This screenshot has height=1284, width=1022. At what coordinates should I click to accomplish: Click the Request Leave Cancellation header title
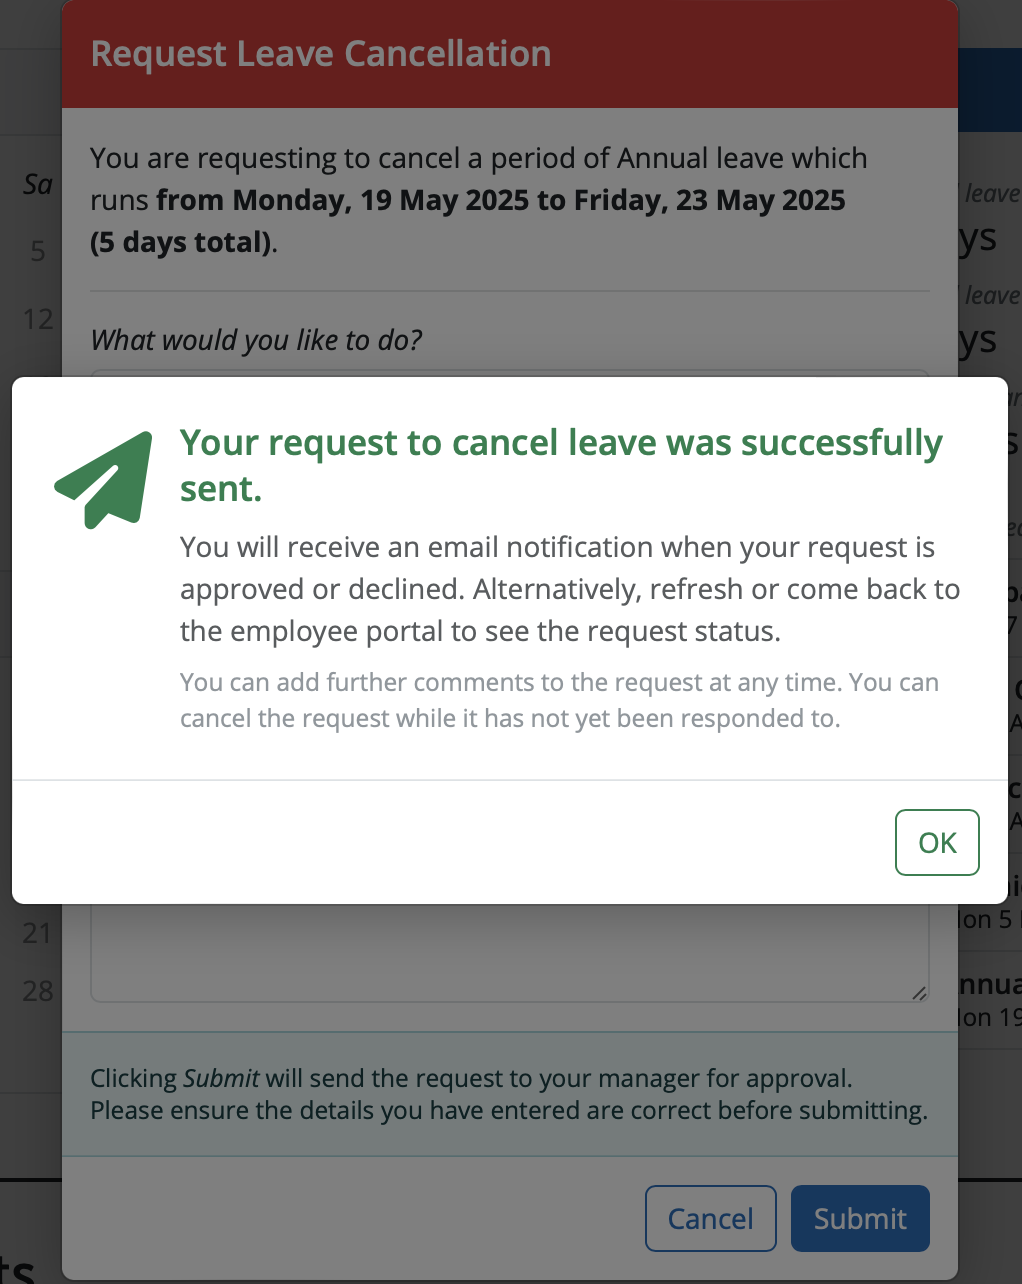tap(321, 54)
